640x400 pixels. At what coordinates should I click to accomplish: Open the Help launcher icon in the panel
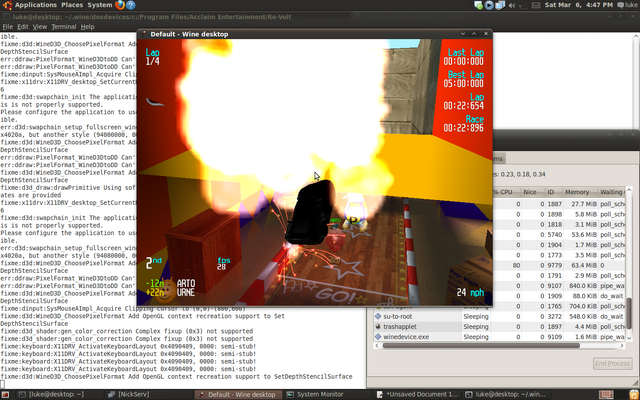pos(131,5)
